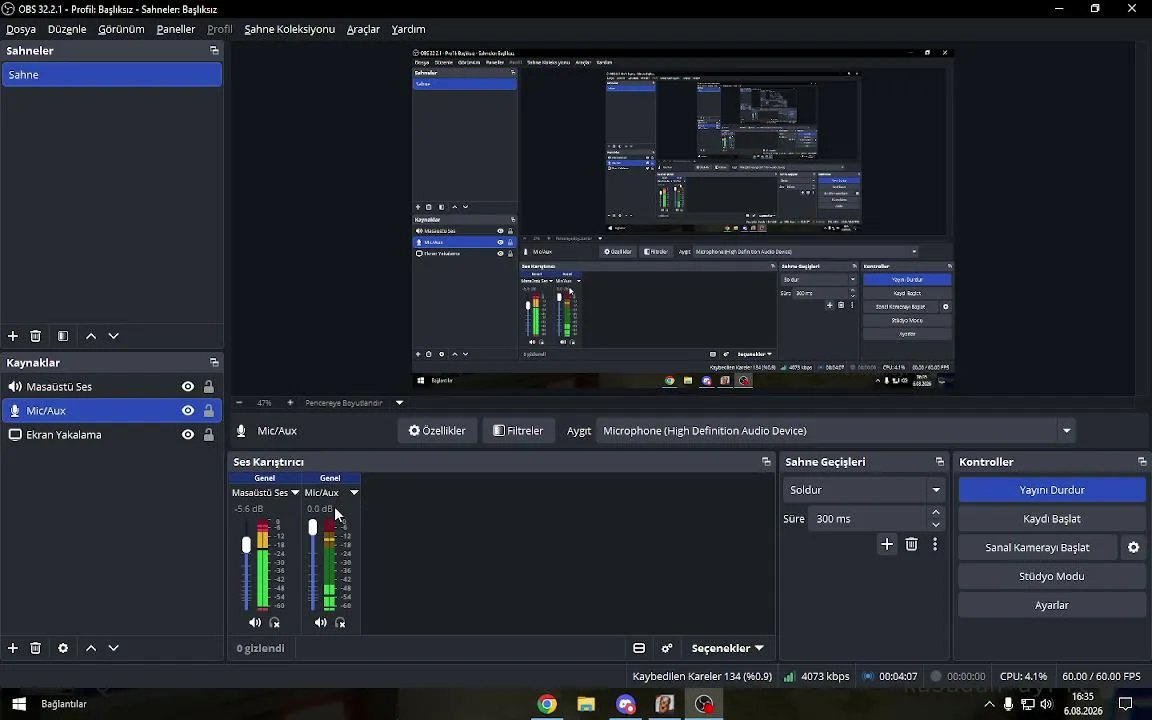Add a new scene with plus icon
This screenshot has height=720, width=1152.
[x=12, y=336]
